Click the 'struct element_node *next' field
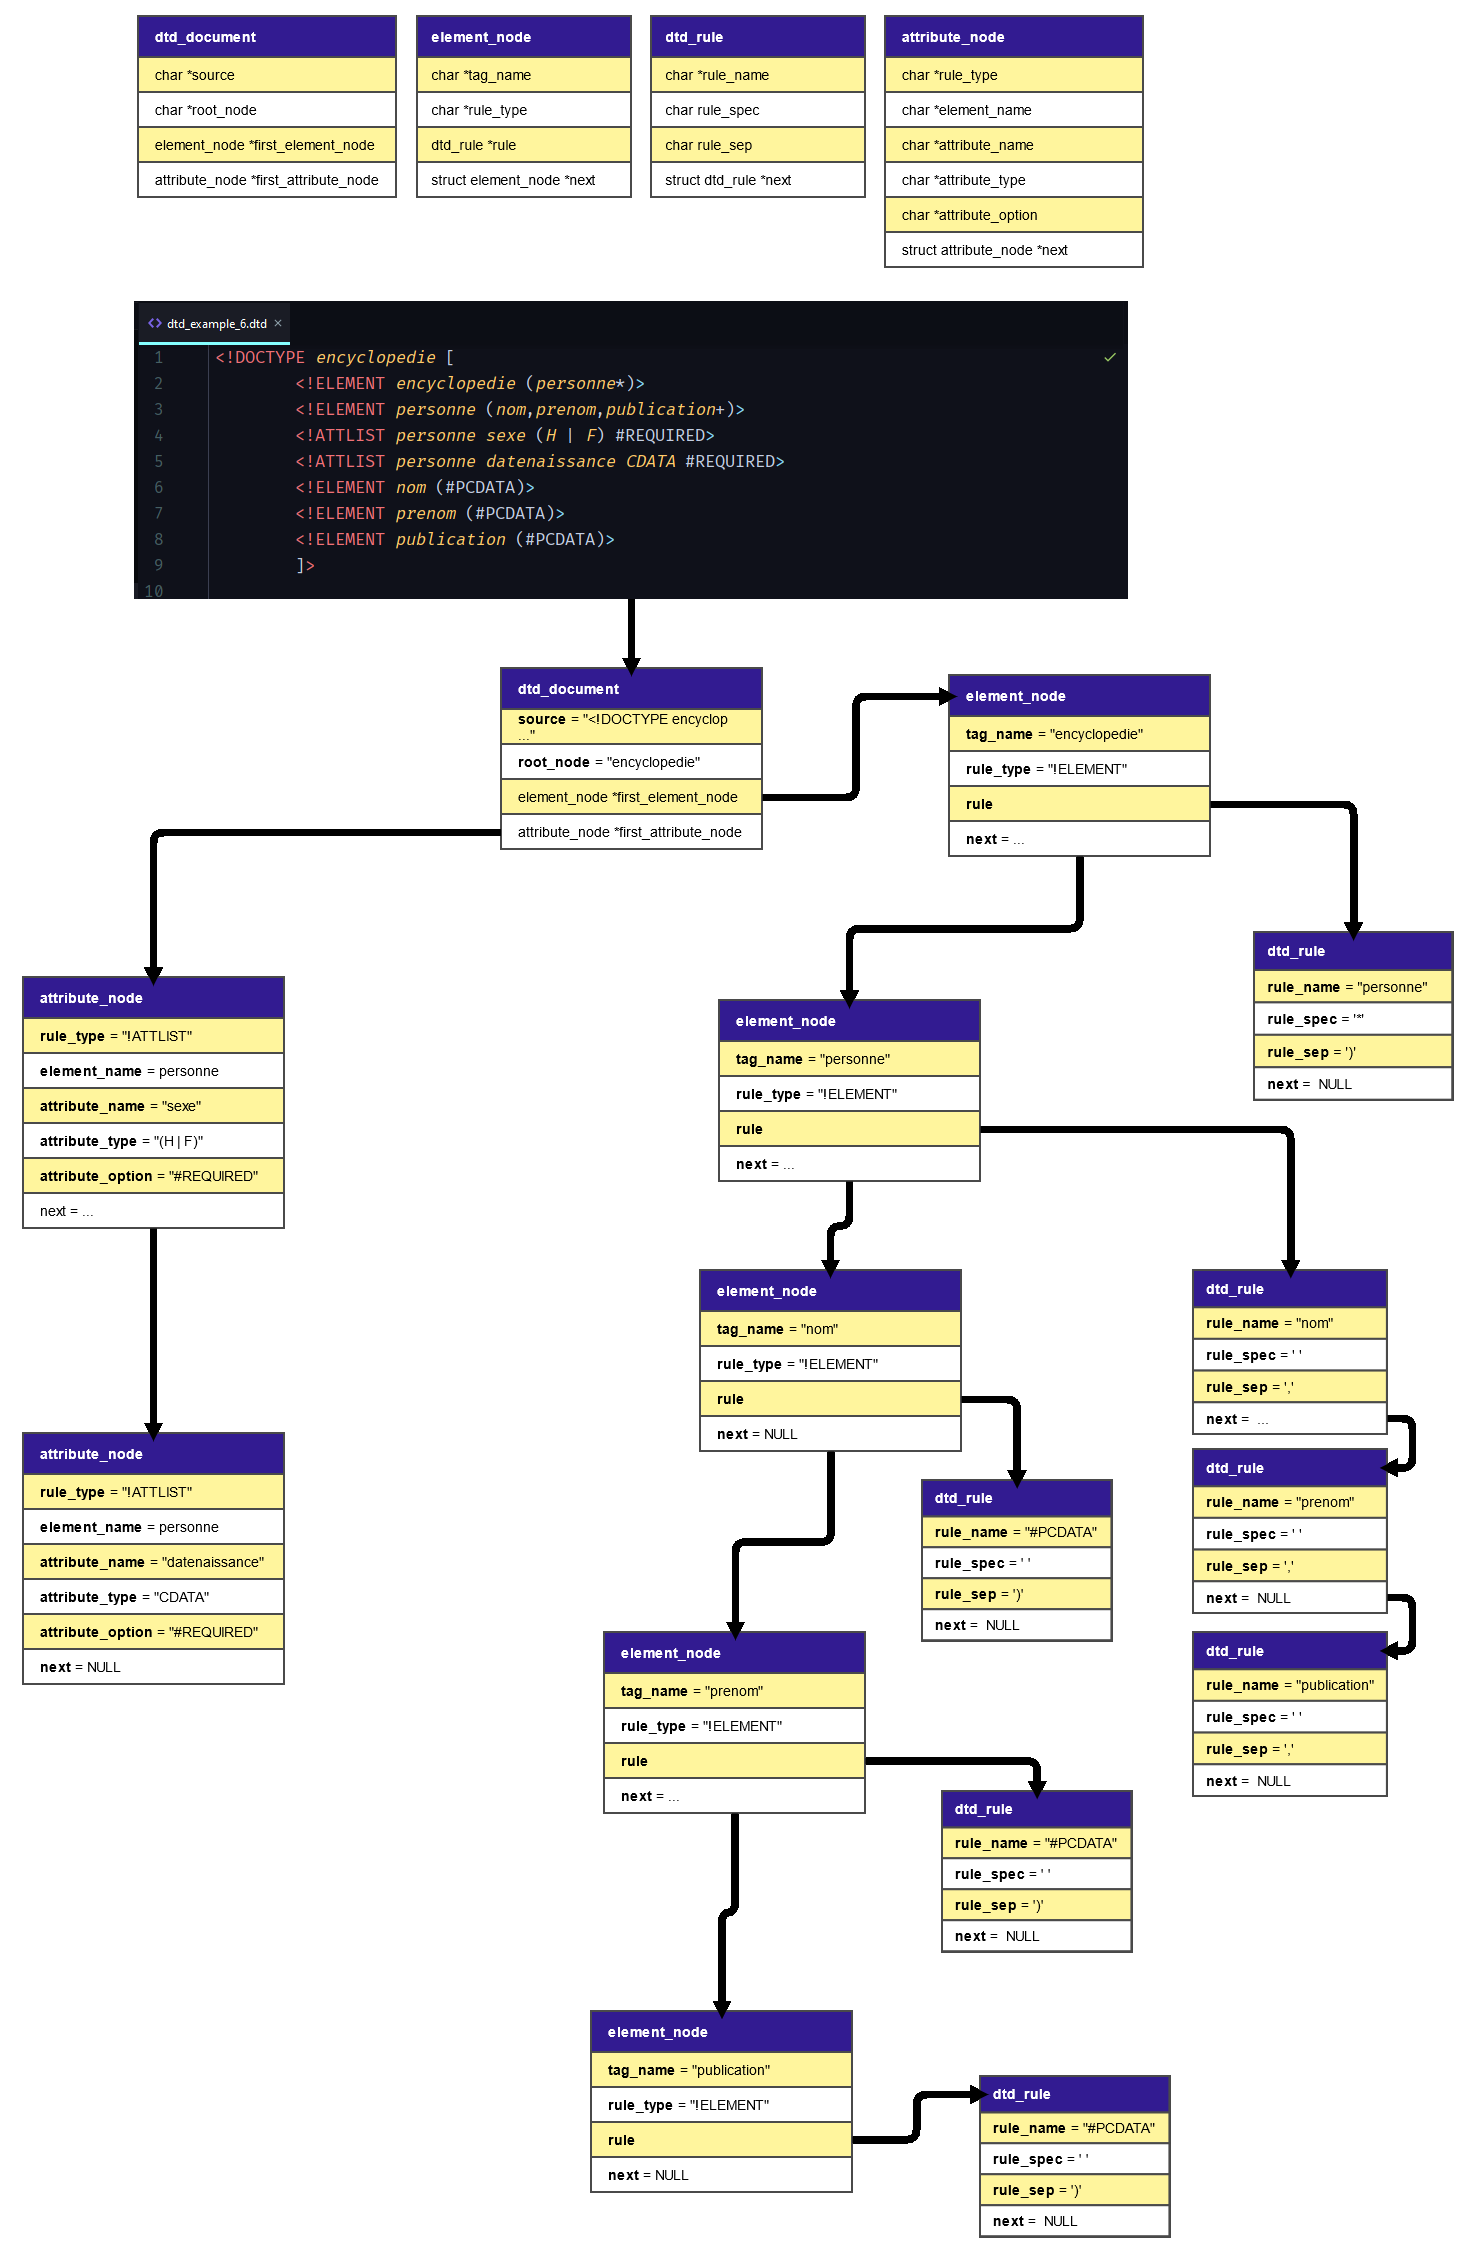1464x2251 pixels. (524, 180)
